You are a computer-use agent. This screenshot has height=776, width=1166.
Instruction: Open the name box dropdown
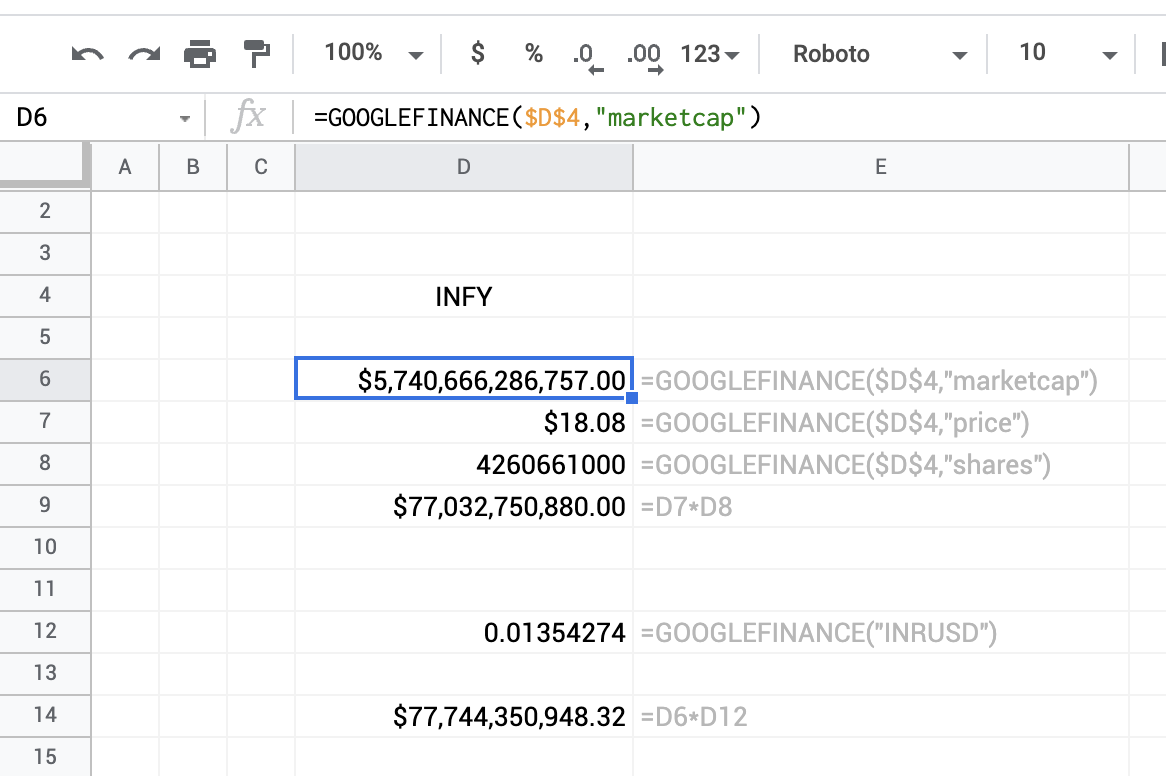[x=184, y=117]
